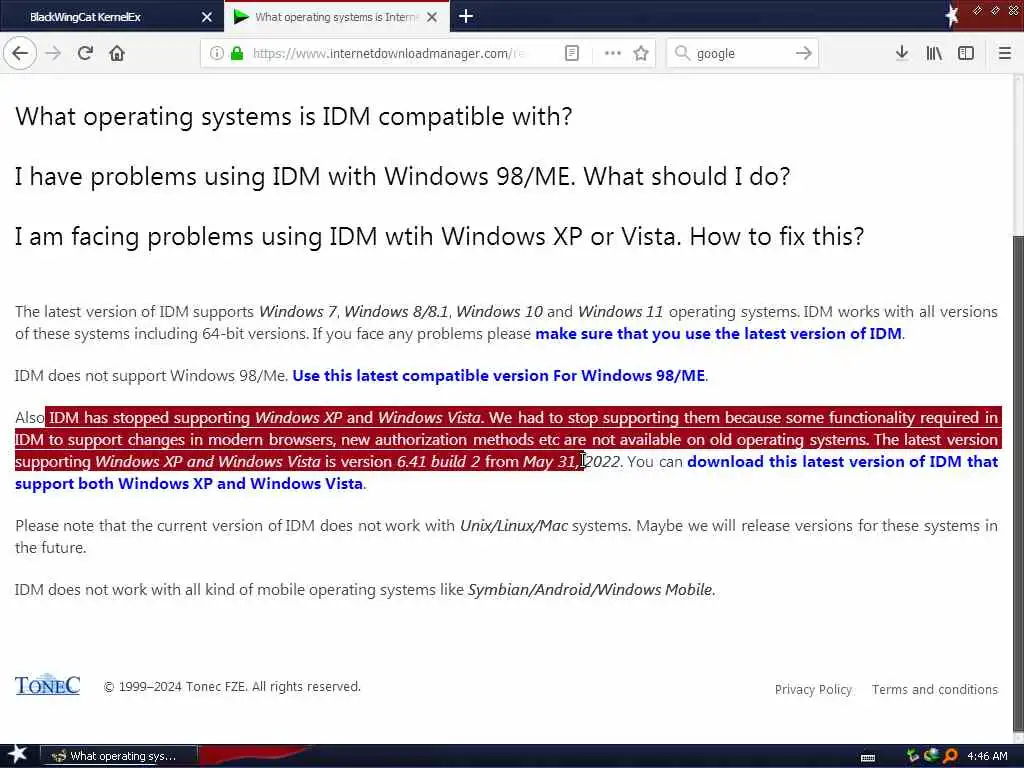Click the Unix/Linux/Mac italic text
The image size is (1024, 768).
click(513, 526)
